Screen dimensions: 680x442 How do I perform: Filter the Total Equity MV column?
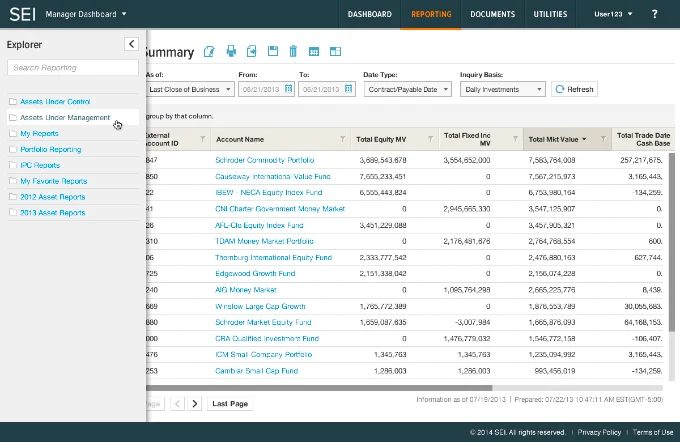click(x=430, y=139)
